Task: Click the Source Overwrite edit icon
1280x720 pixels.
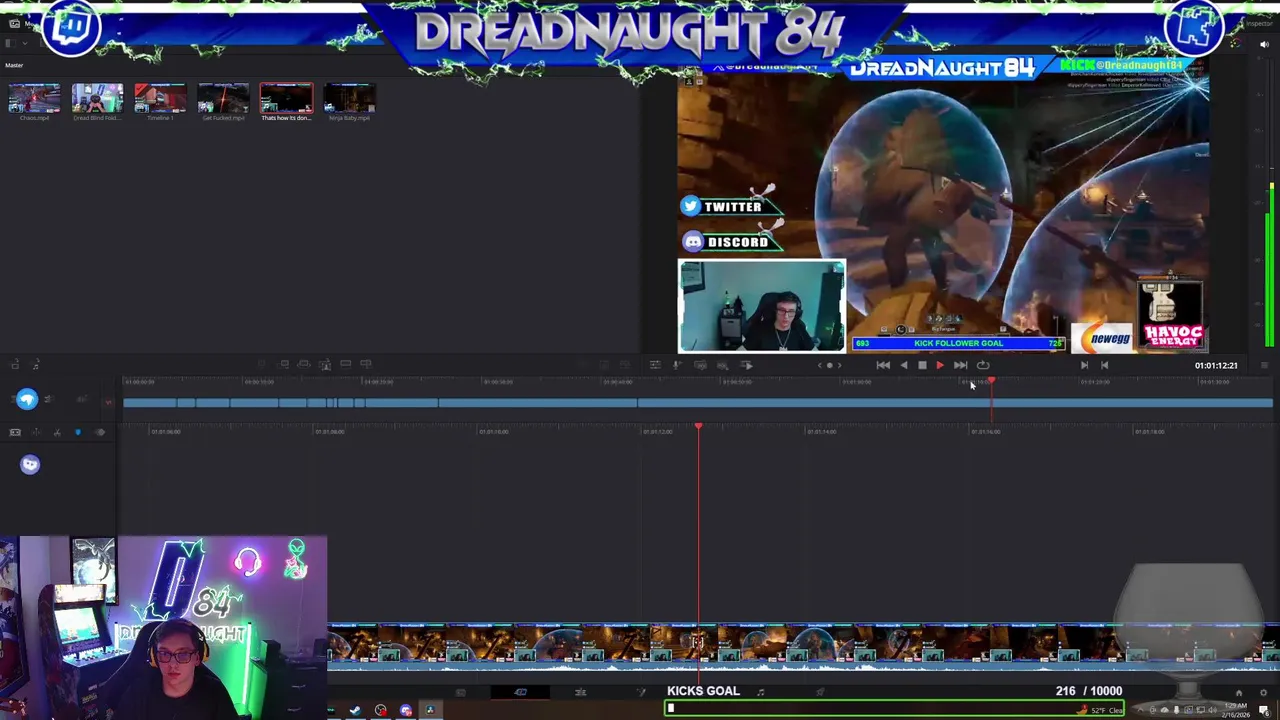Action: (x=366, y=364)
